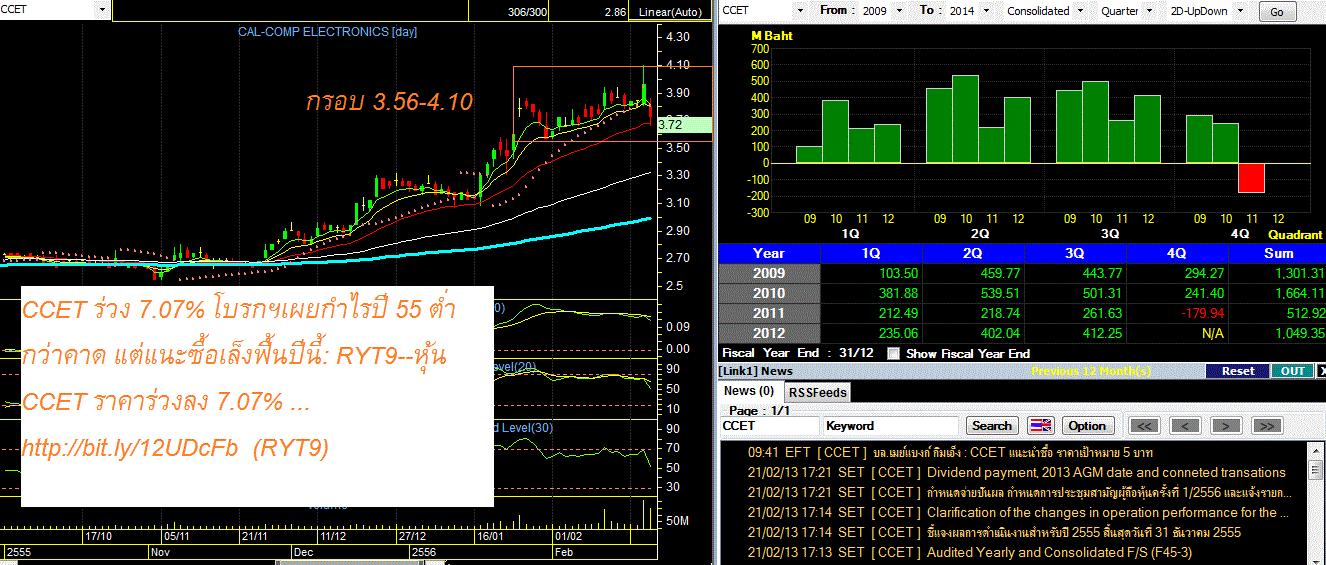Go to previous news page (<)

click(x=1185, y=426)
